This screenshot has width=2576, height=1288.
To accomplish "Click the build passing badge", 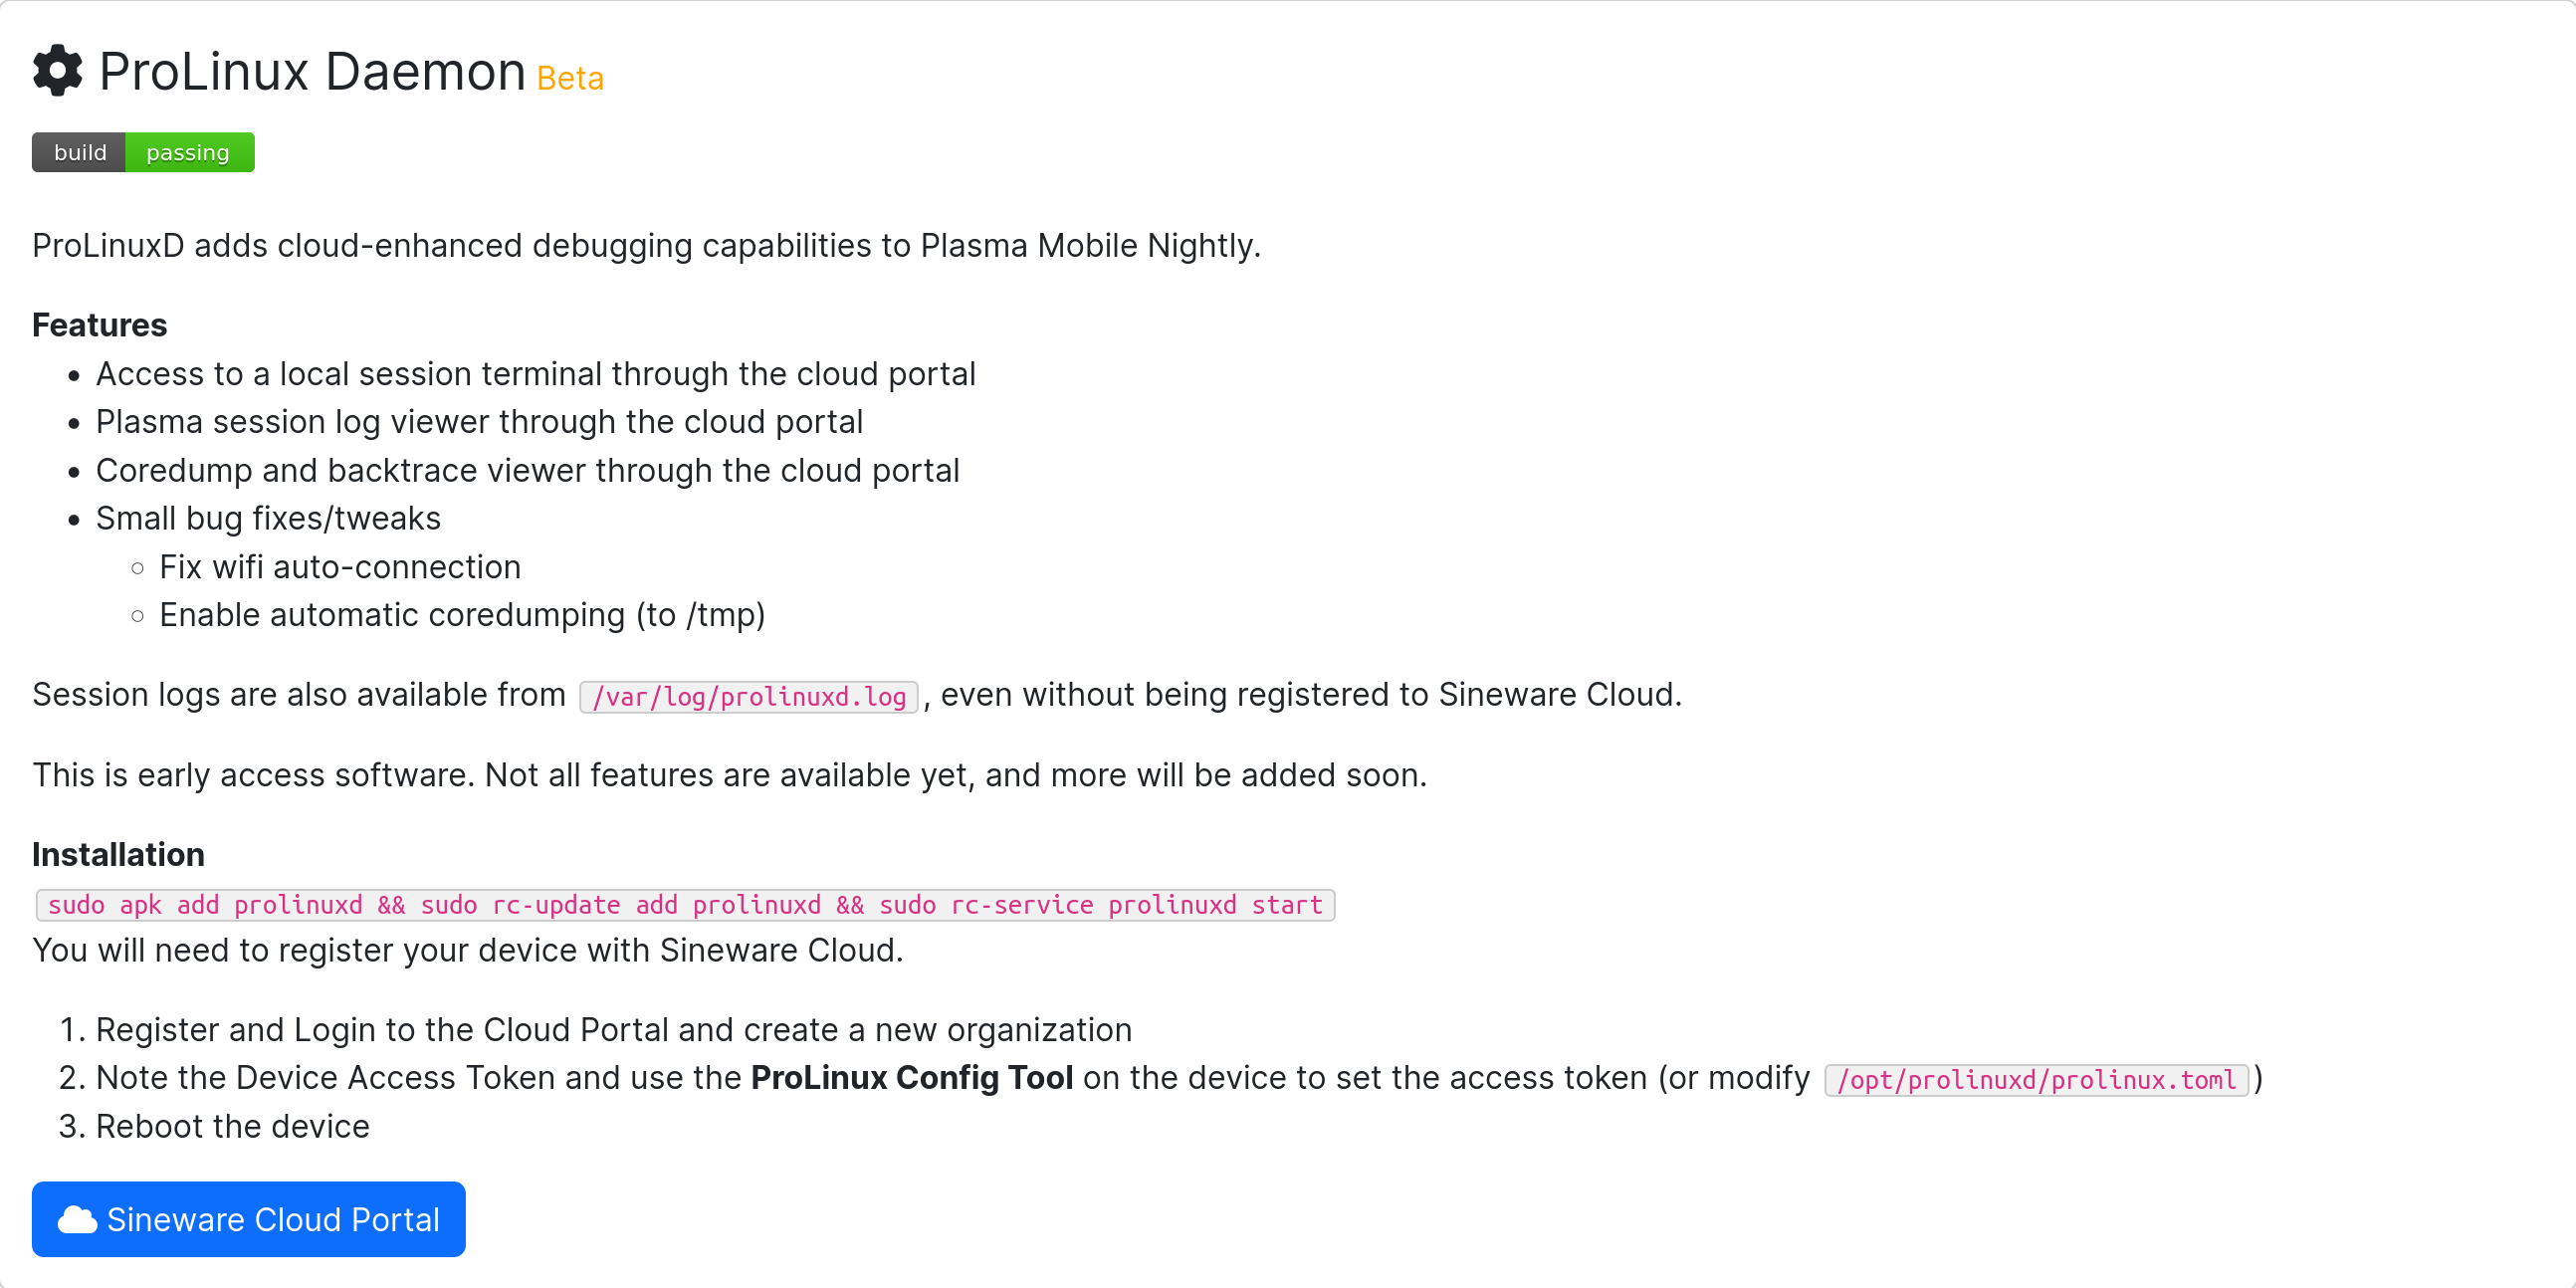I will coord(143,152).
